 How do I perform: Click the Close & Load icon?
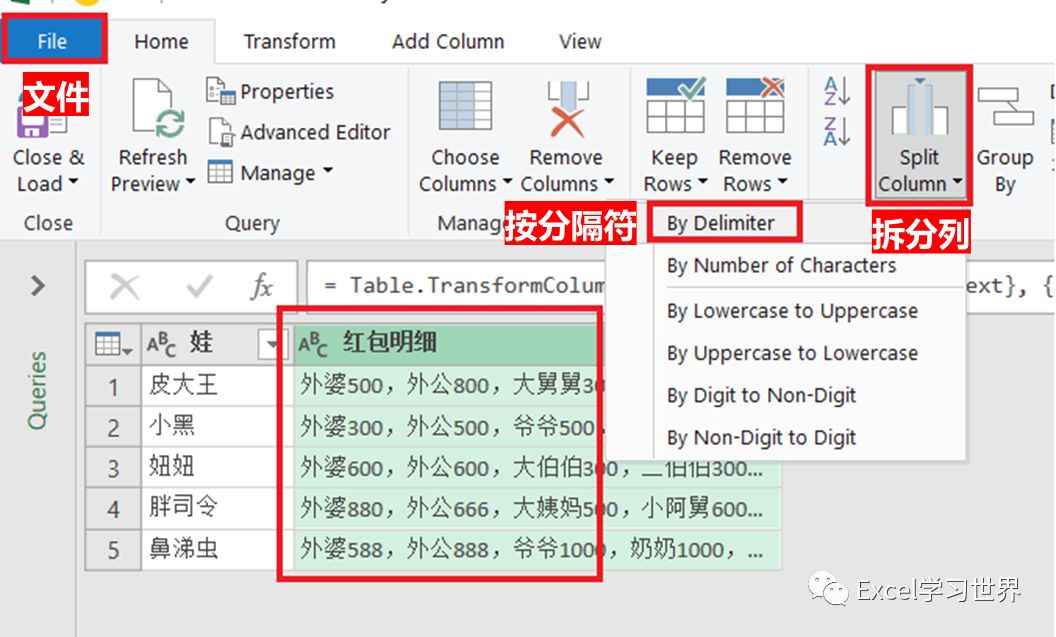[x=40, y=118]
